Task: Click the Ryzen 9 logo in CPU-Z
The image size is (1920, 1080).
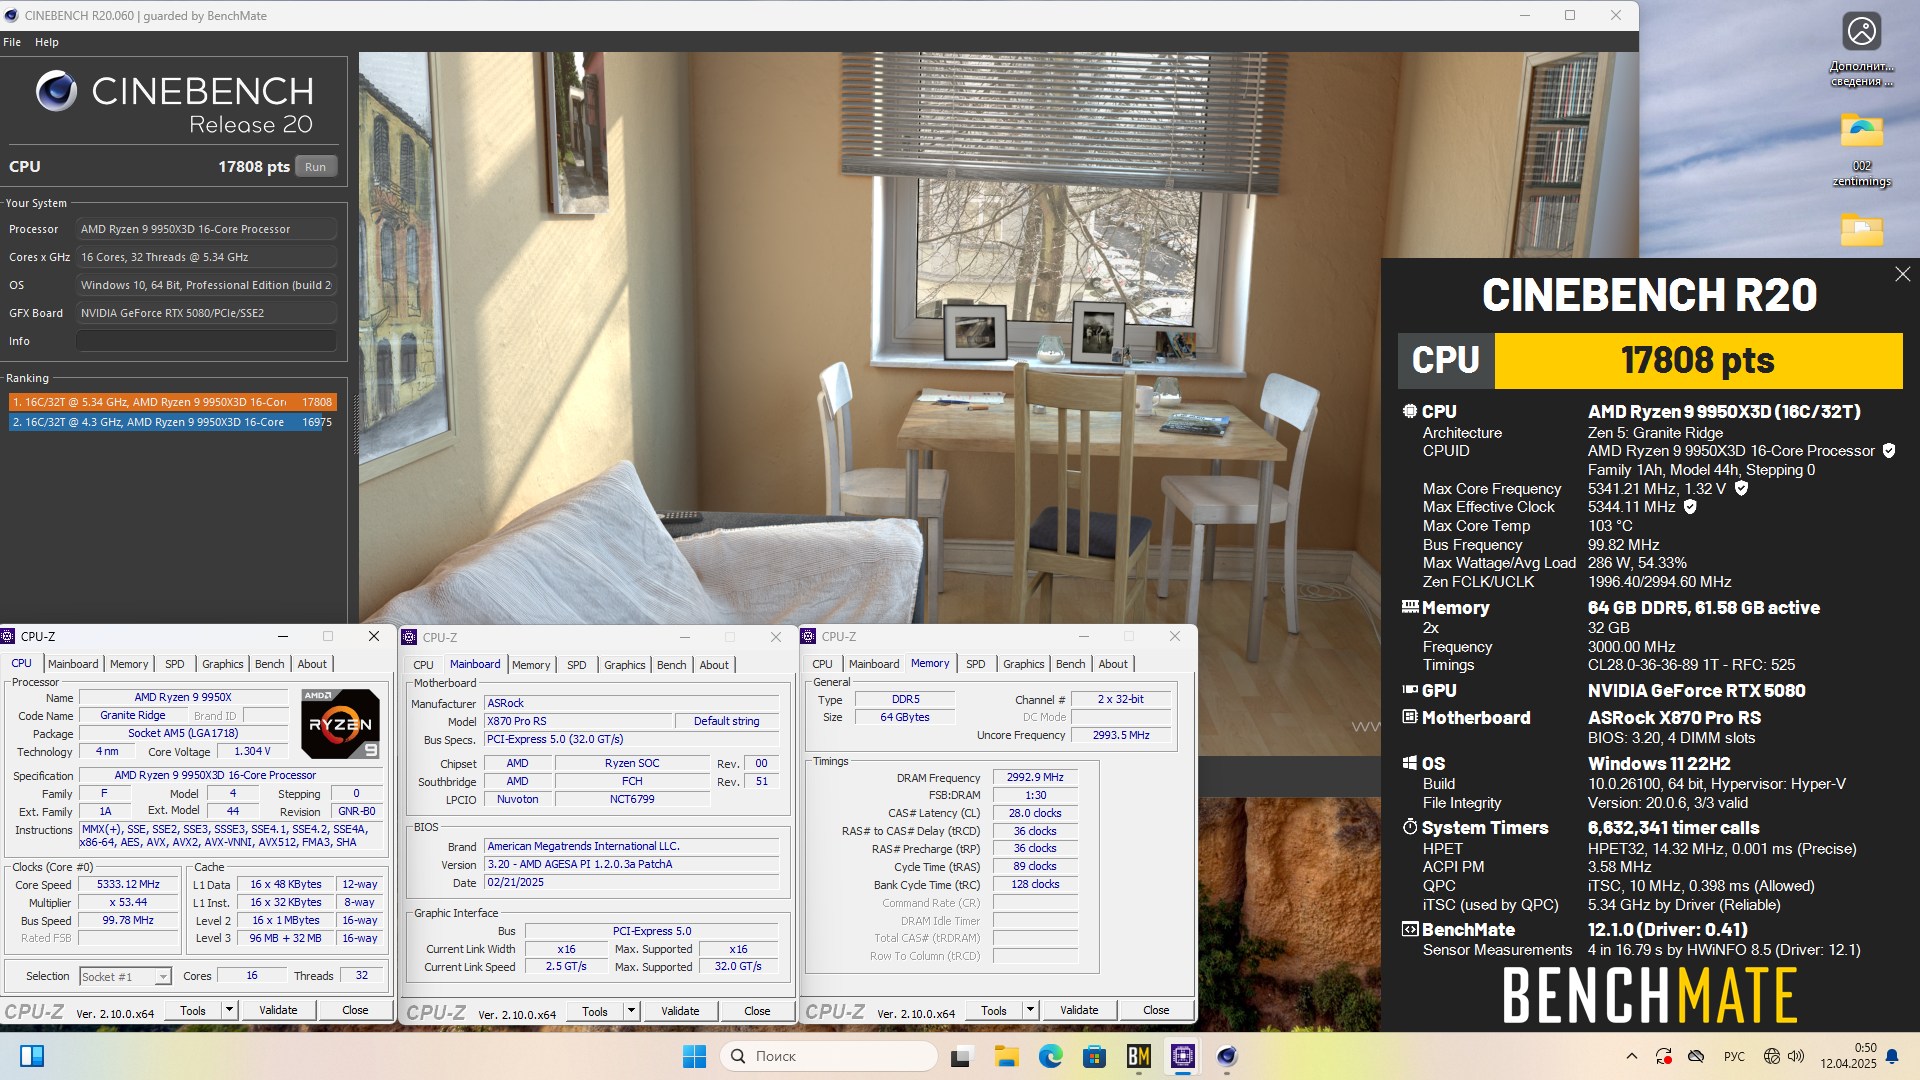Action: (x=340, y=724)
